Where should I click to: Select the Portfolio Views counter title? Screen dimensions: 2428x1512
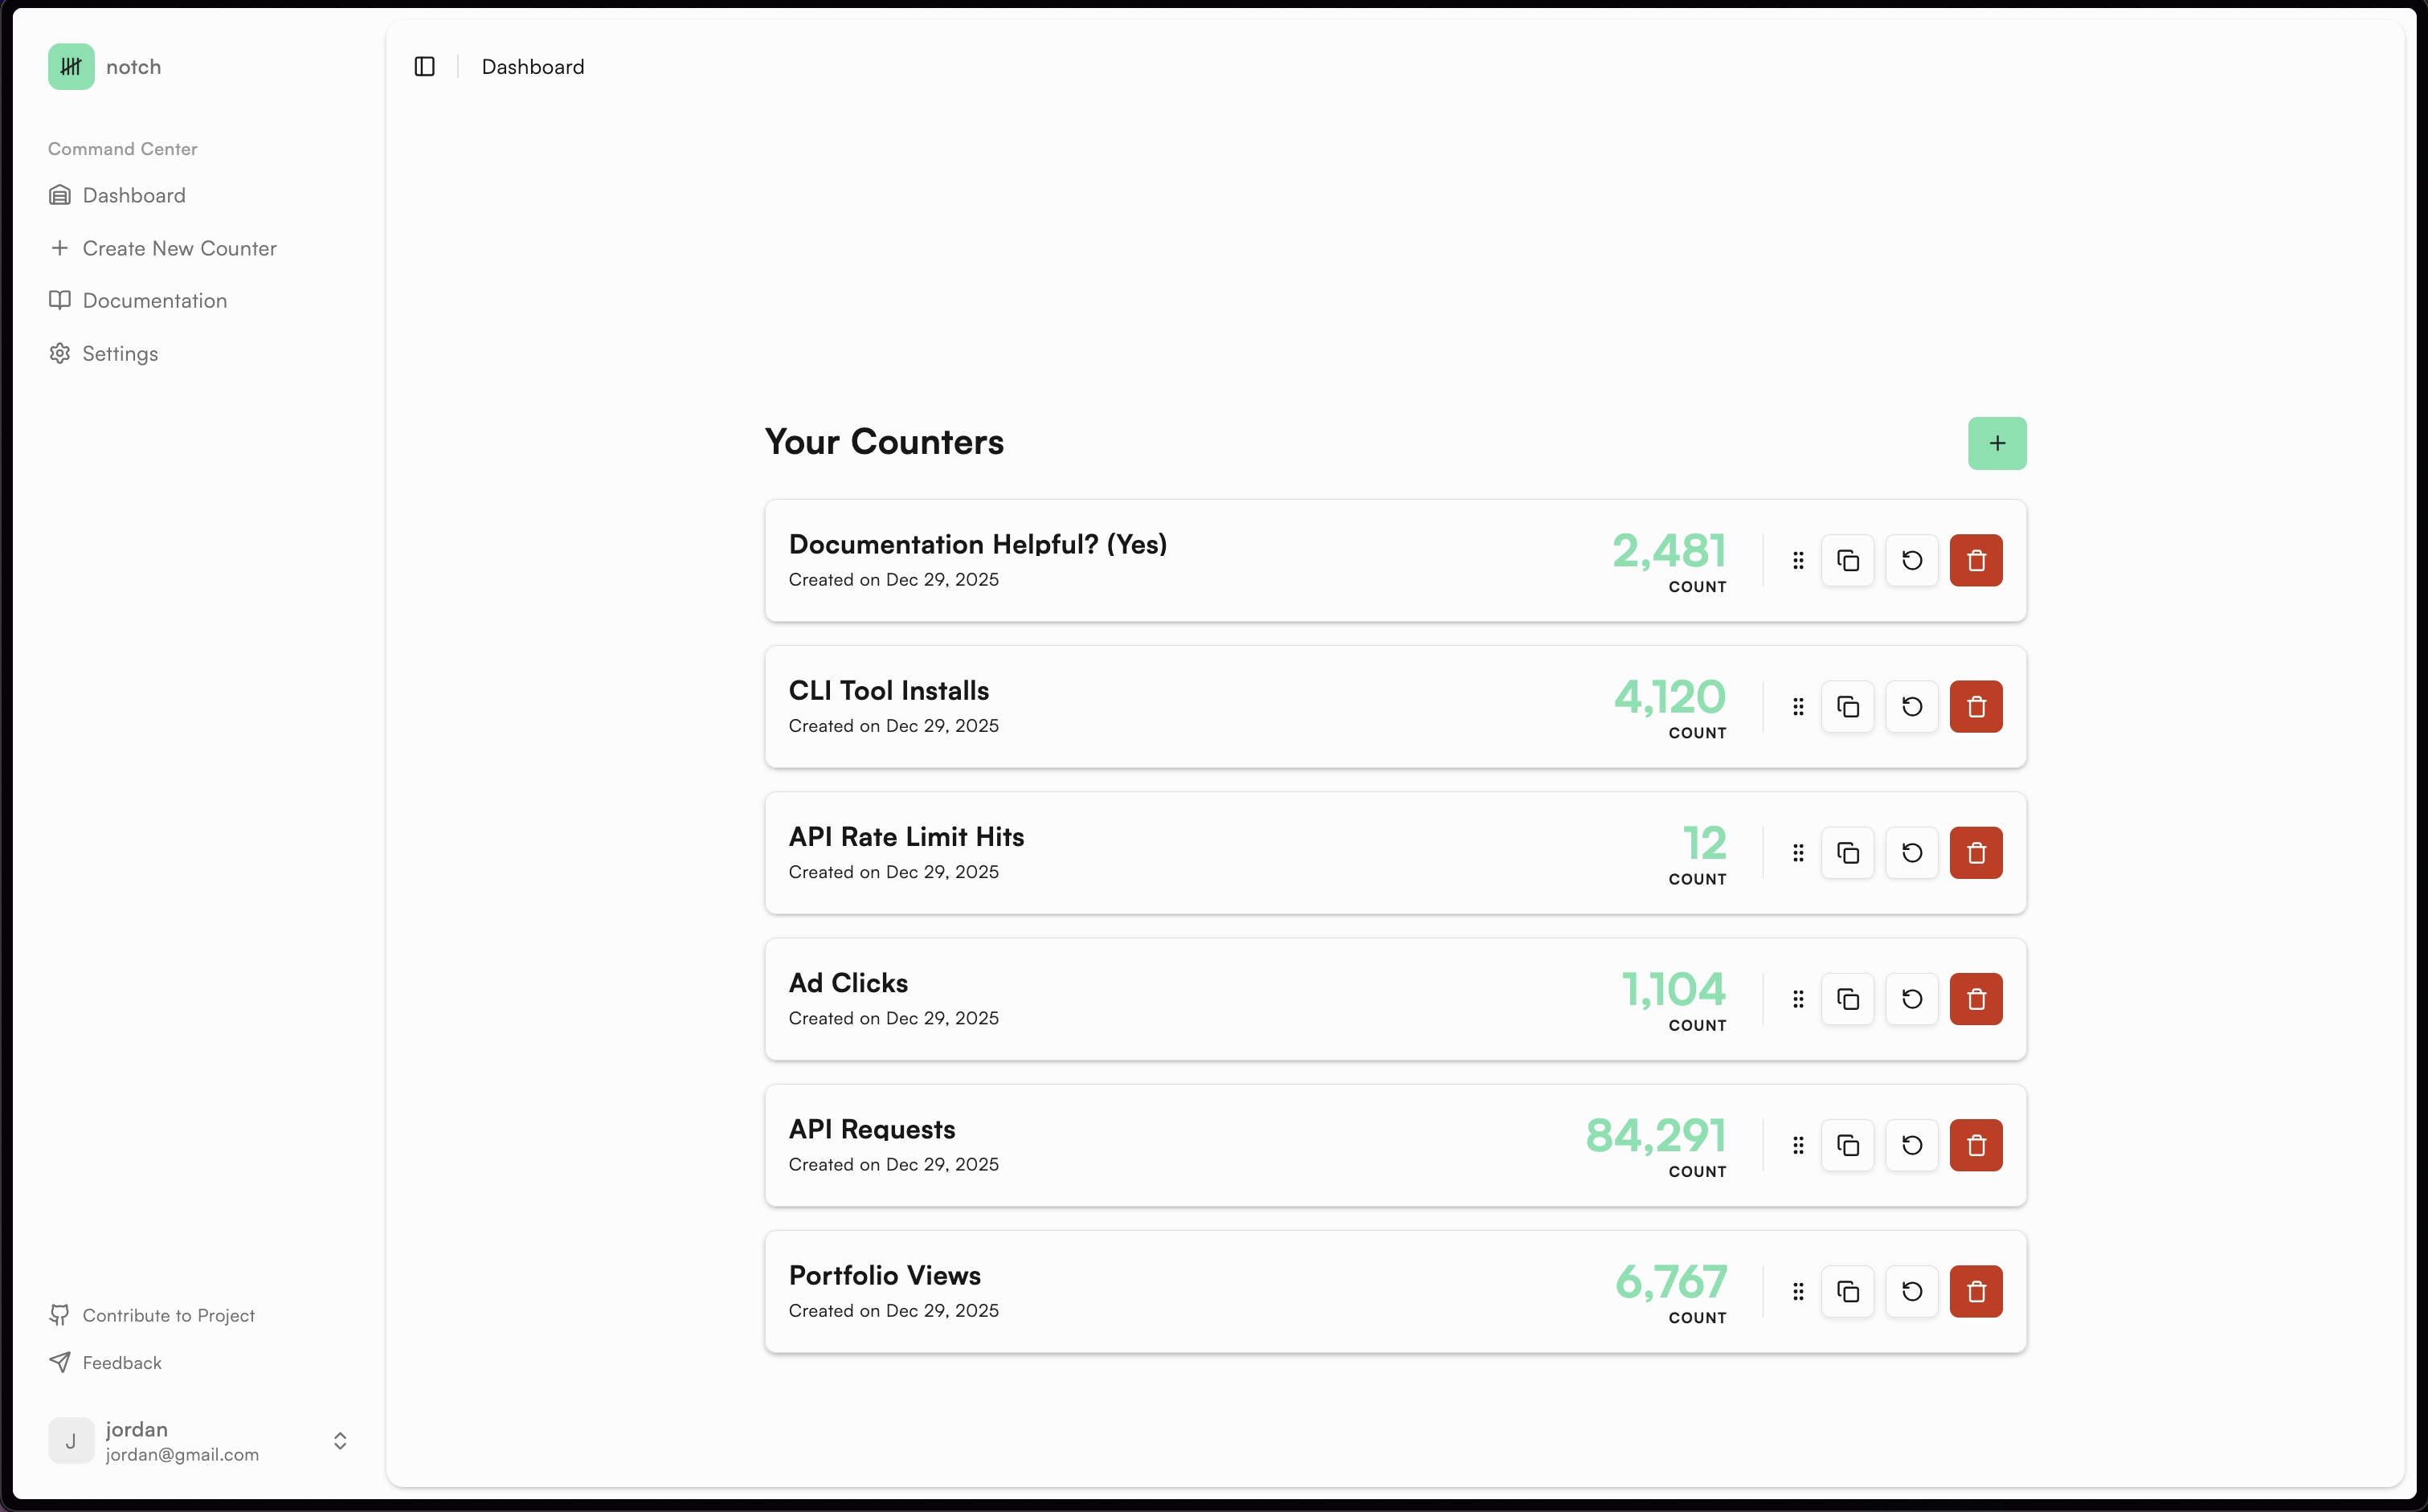884,1275
